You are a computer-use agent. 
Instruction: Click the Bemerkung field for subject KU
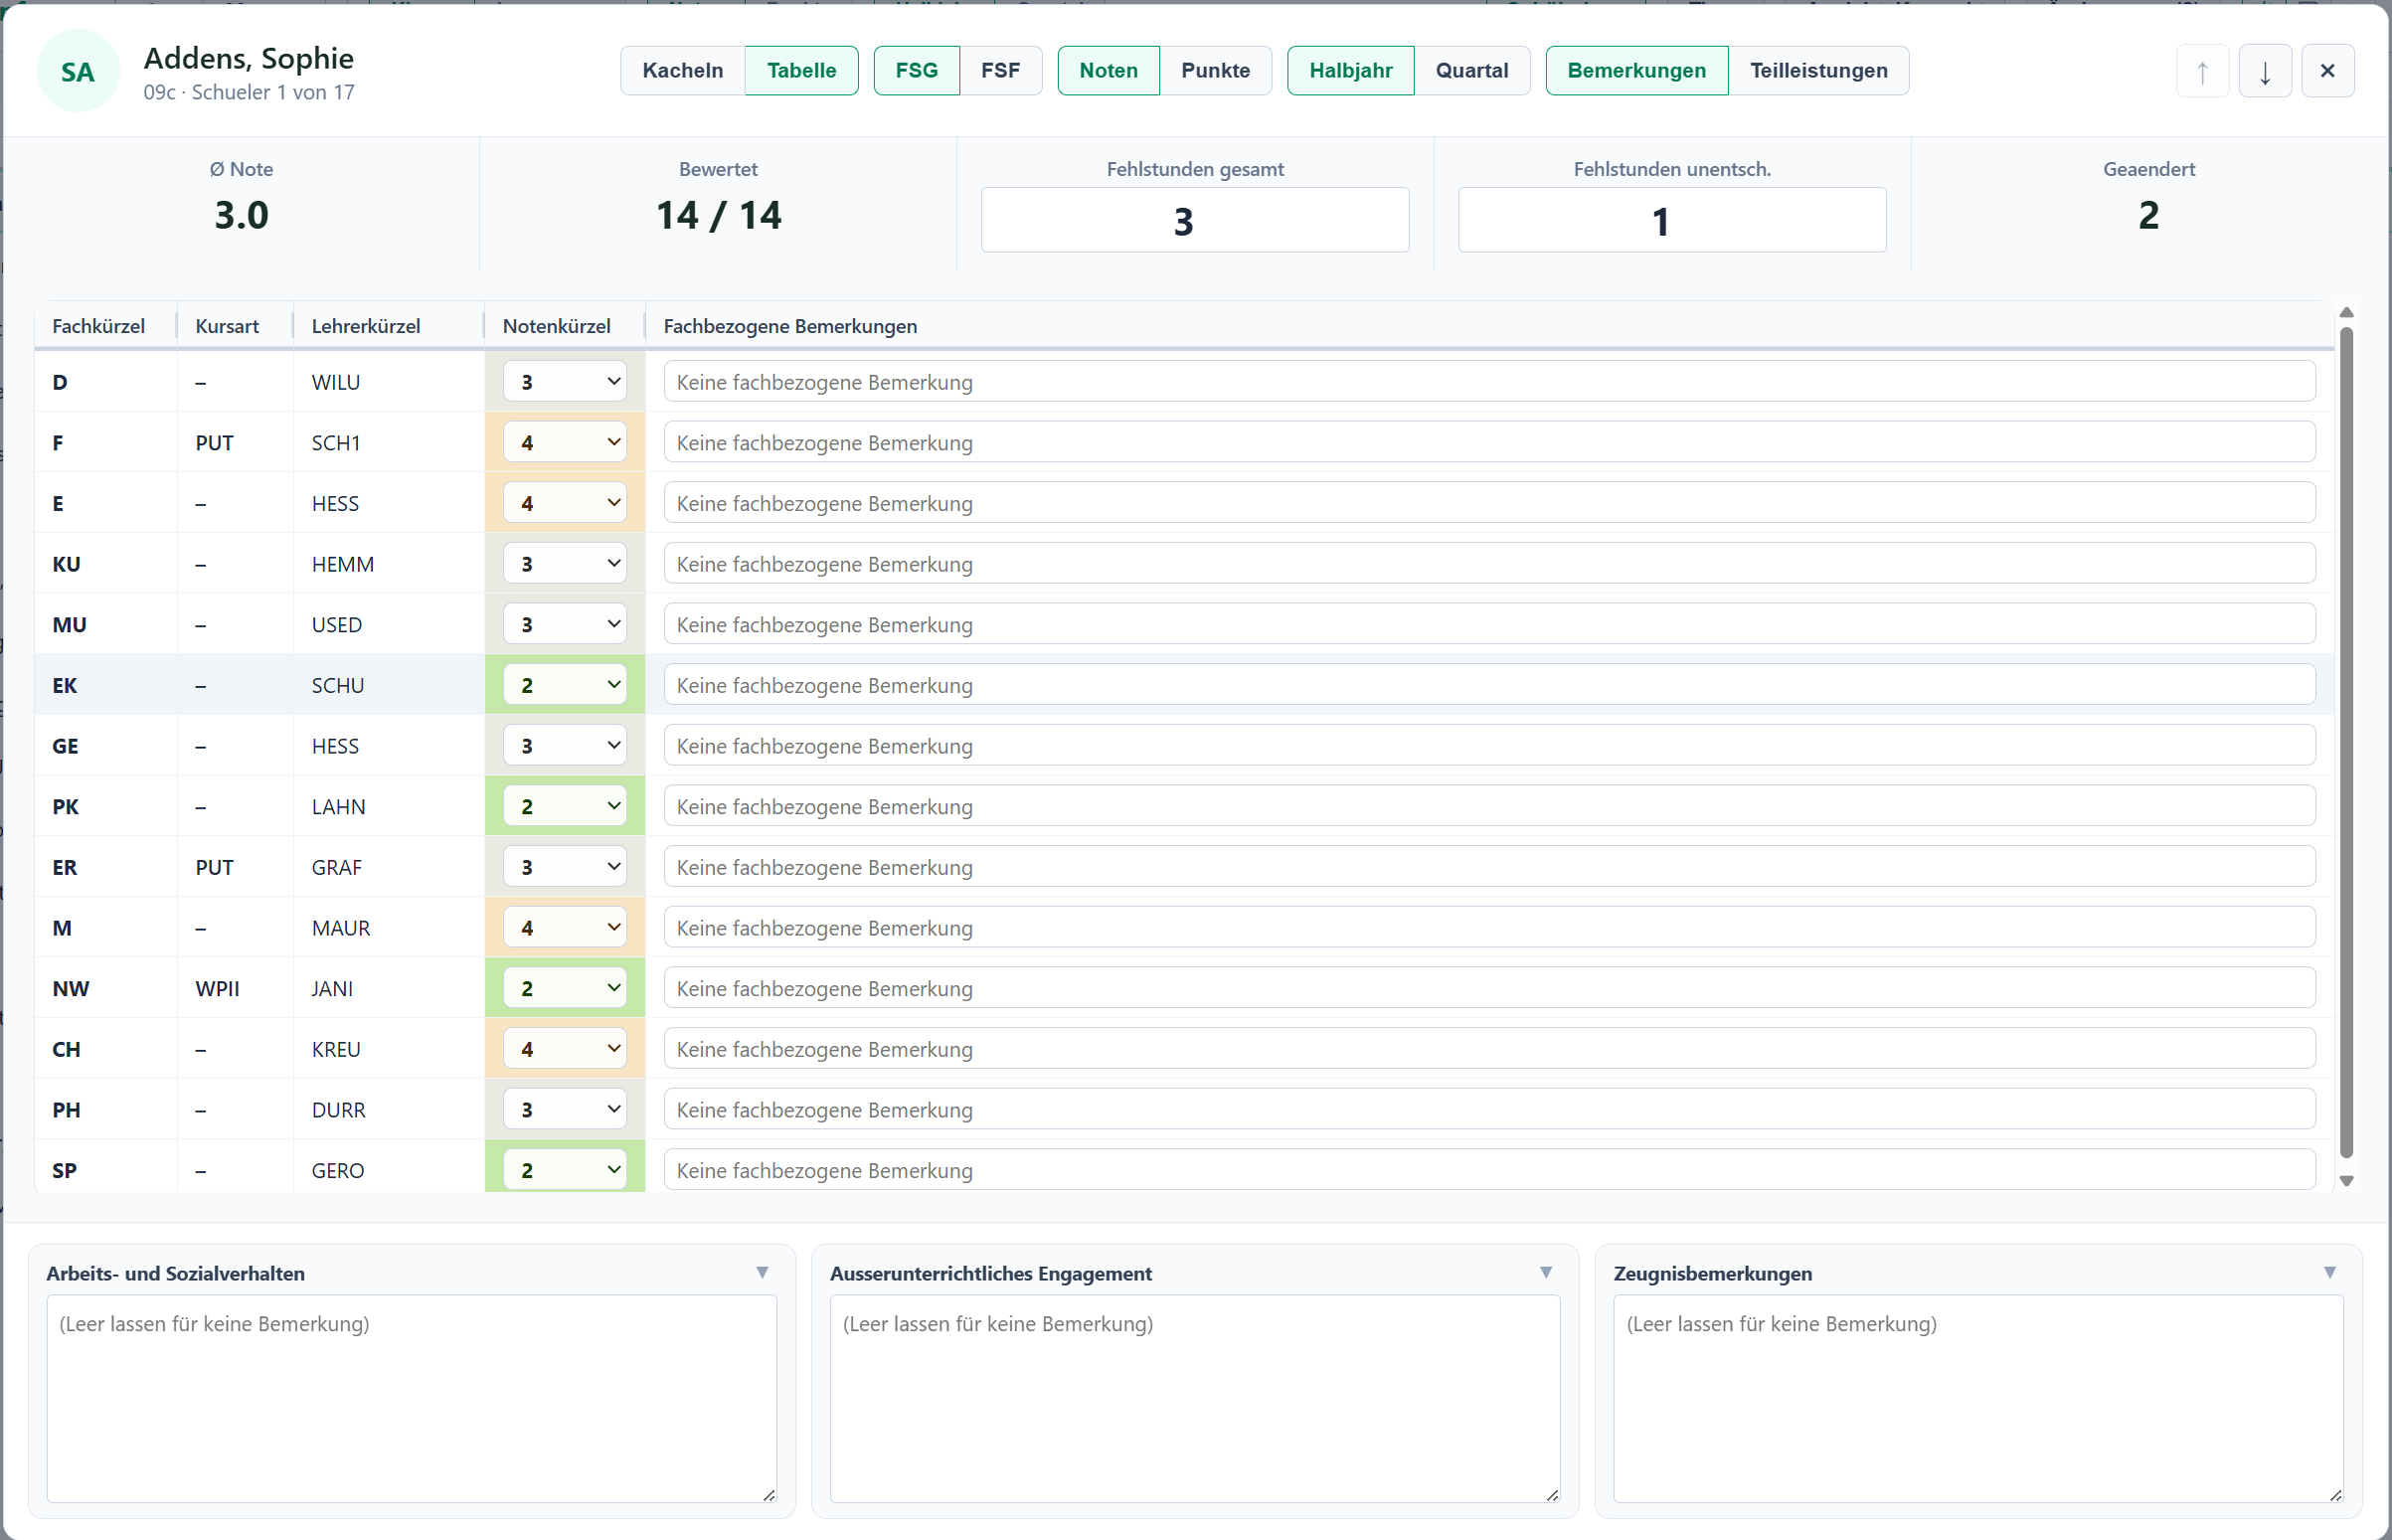(x=1489, y=564)
